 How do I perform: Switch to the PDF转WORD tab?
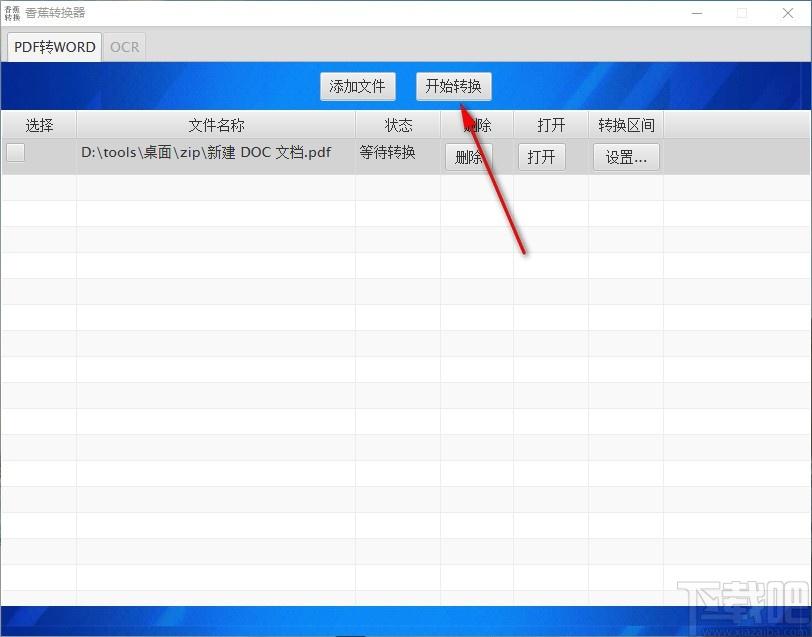pos(54,47)
